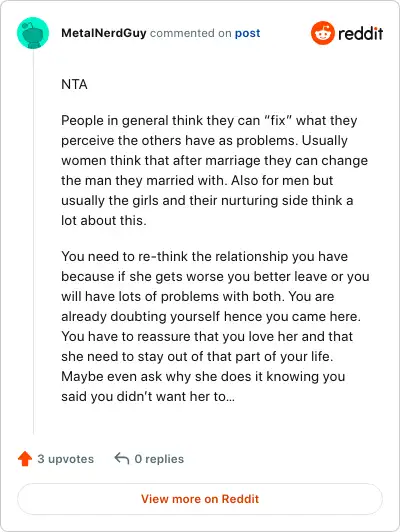Click the "commented on" gray text
Screen dimensions: 400x532
point(191,33)
